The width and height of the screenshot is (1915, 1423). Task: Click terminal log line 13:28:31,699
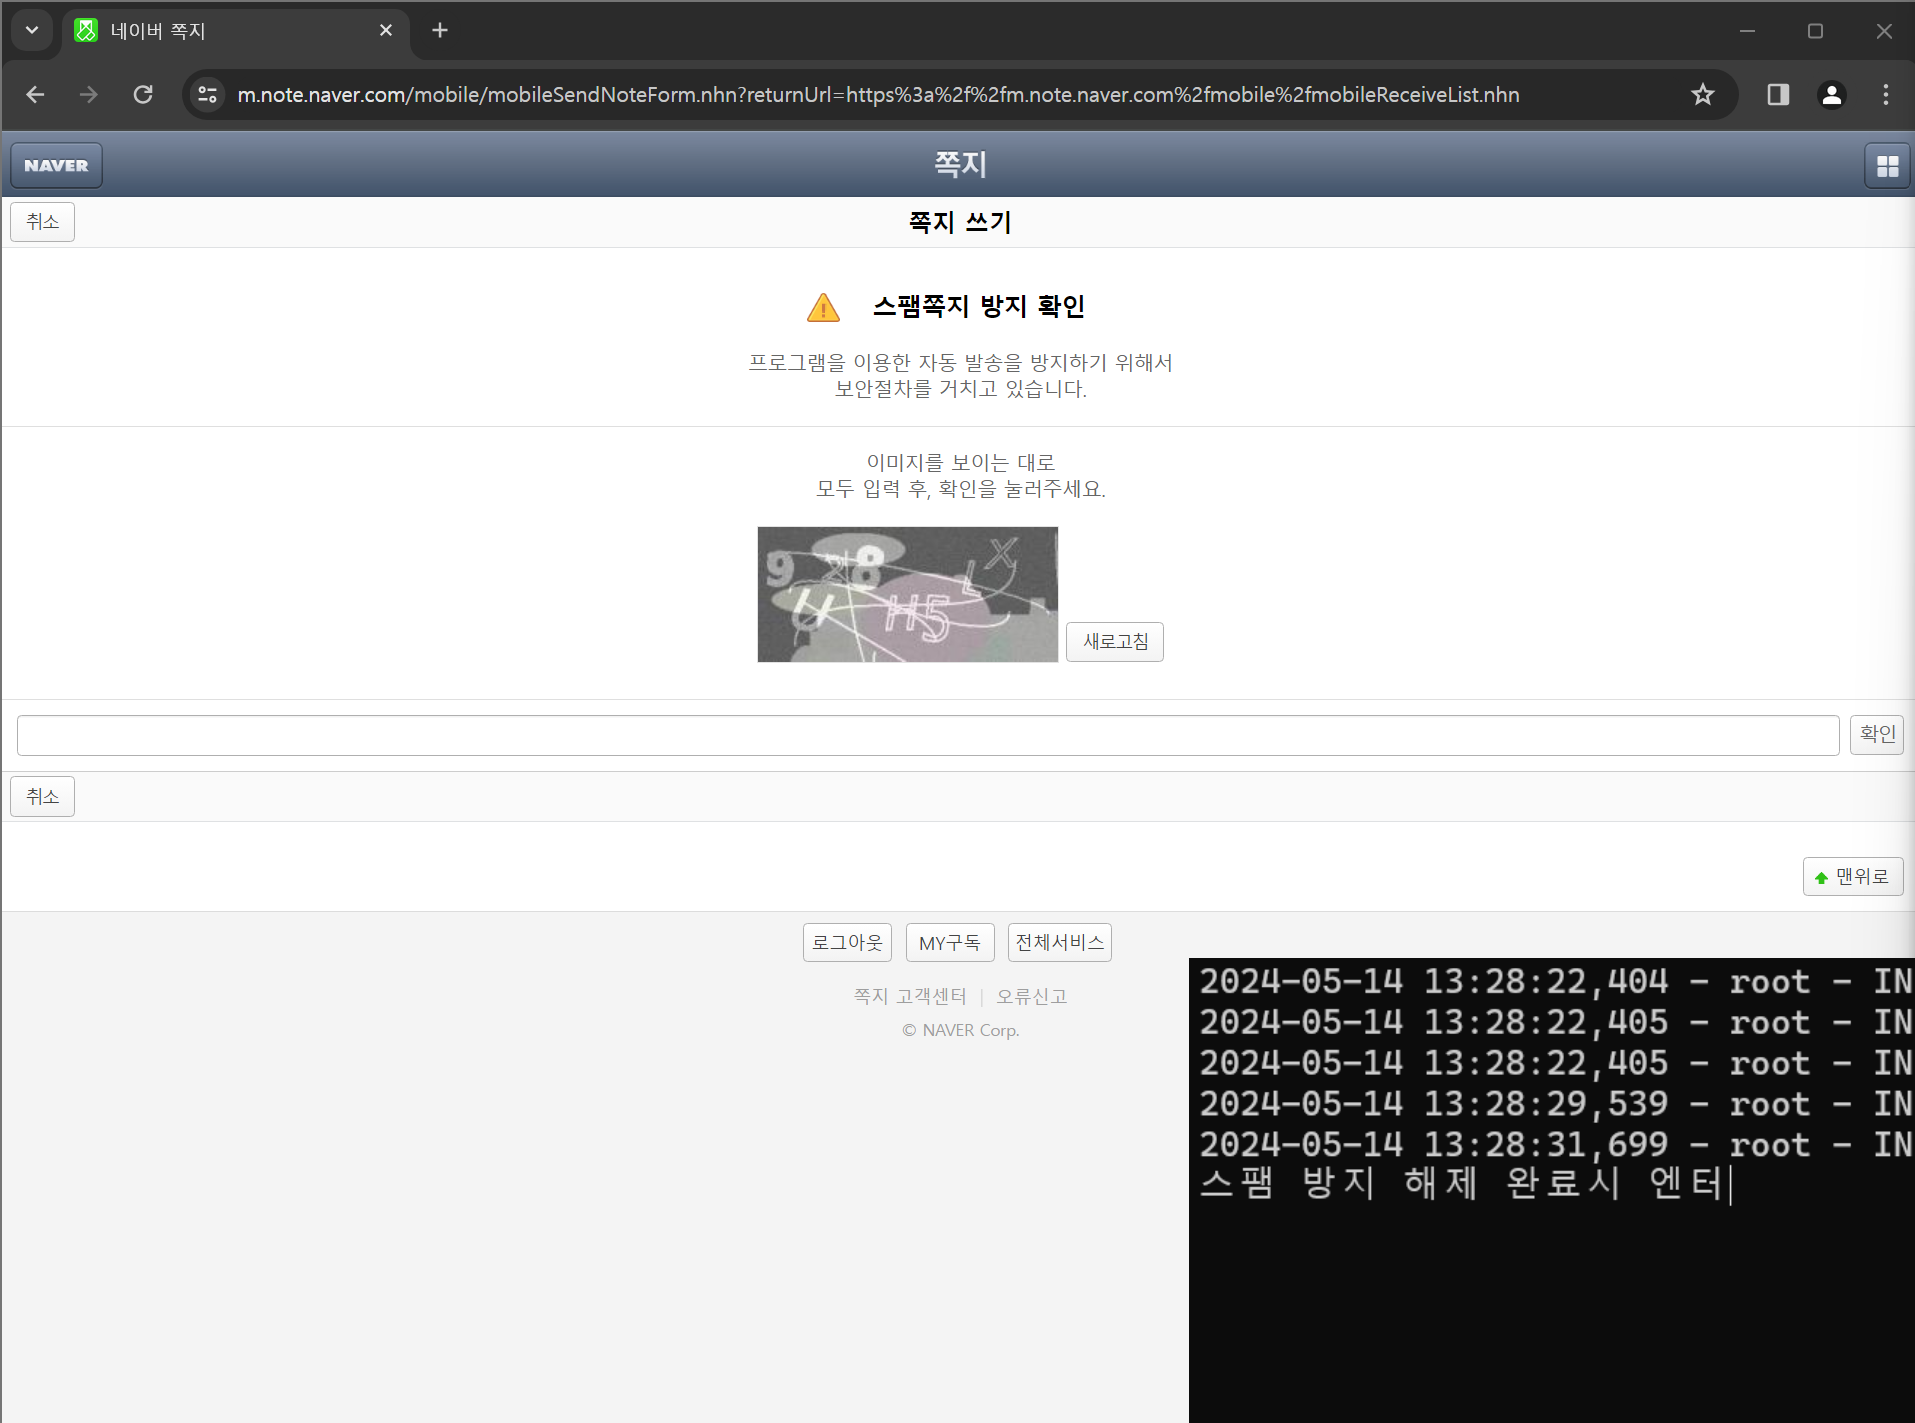point(1555,1144)
